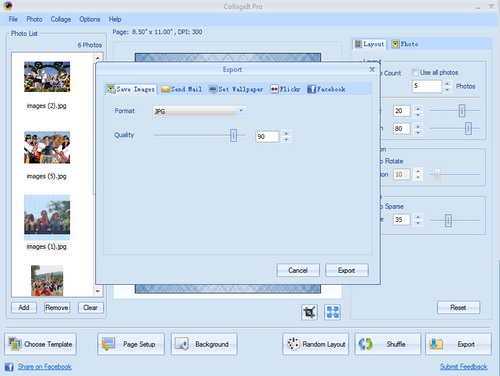The width and height of the screenshot is (500, 376).
Task: Open the Save Images tab in Export dialog
Action: 131,89
